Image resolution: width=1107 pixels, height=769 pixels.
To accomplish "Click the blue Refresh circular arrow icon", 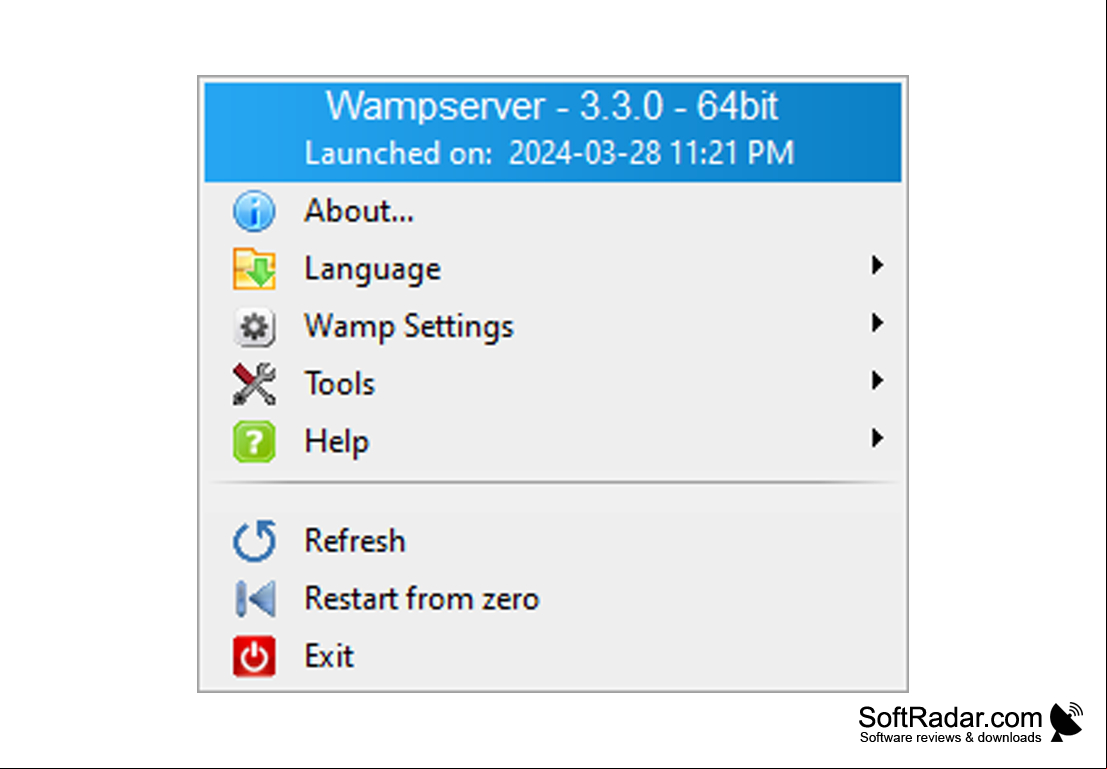I will 254,542.
